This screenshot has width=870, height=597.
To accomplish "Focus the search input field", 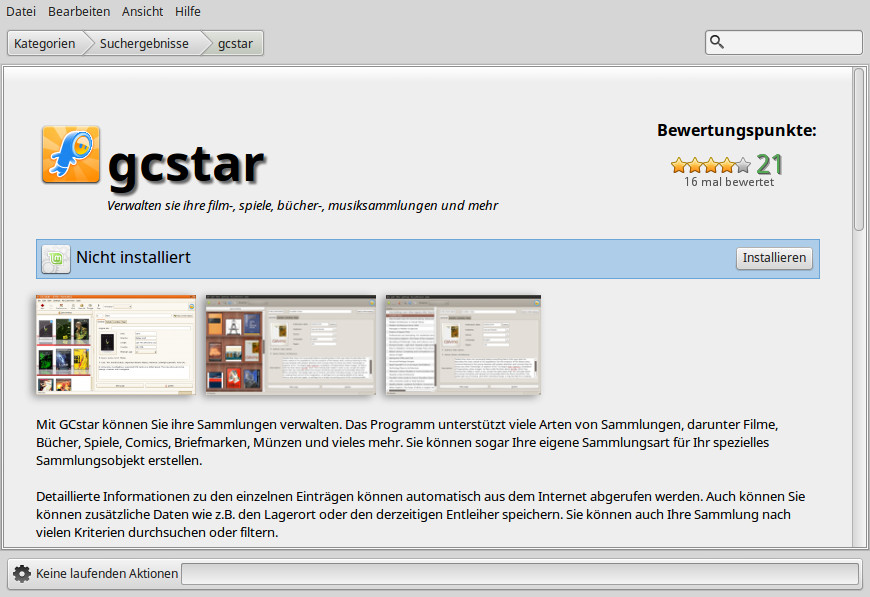I will click(x=790, y=42).
